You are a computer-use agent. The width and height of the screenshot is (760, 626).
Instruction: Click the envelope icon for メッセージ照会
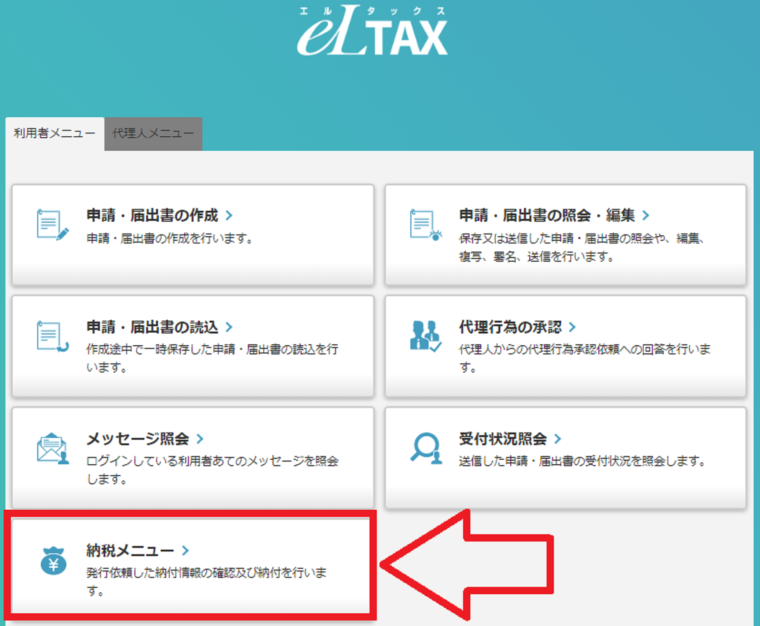point(52,448)
